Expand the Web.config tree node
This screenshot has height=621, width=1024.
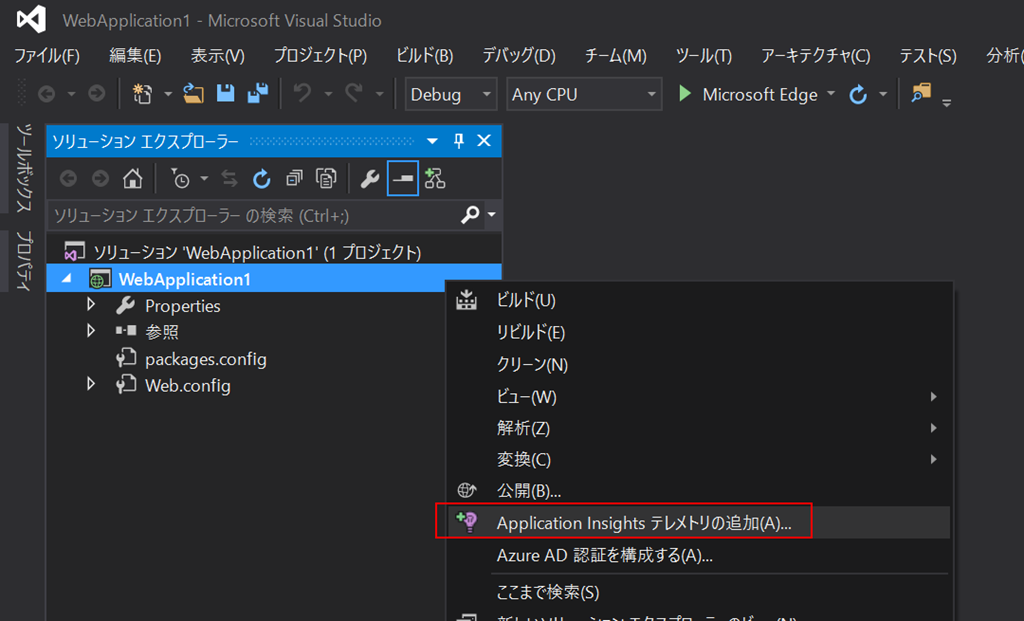tap(91, 385)
